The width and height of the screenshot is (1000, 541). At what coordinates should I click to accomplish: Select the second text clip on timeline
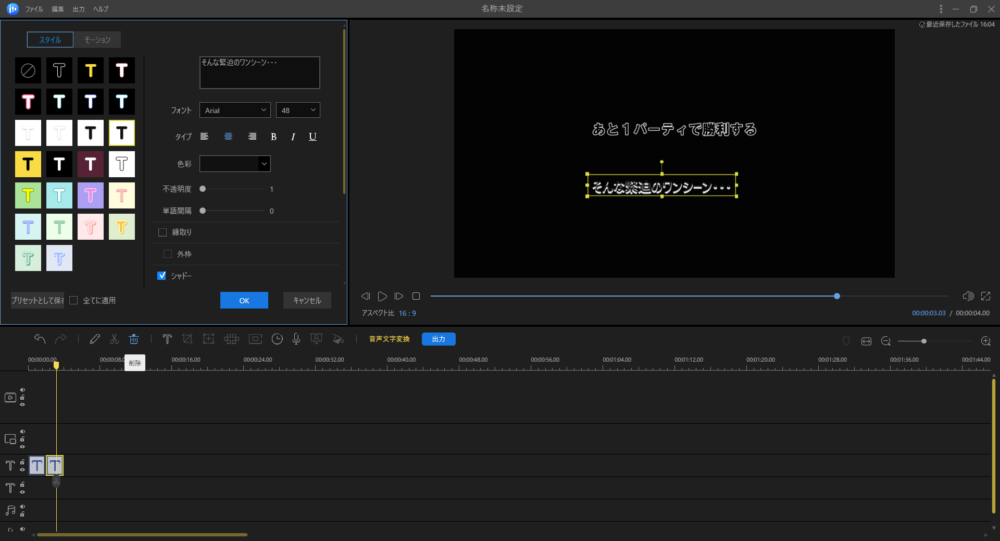coord(55,466)
